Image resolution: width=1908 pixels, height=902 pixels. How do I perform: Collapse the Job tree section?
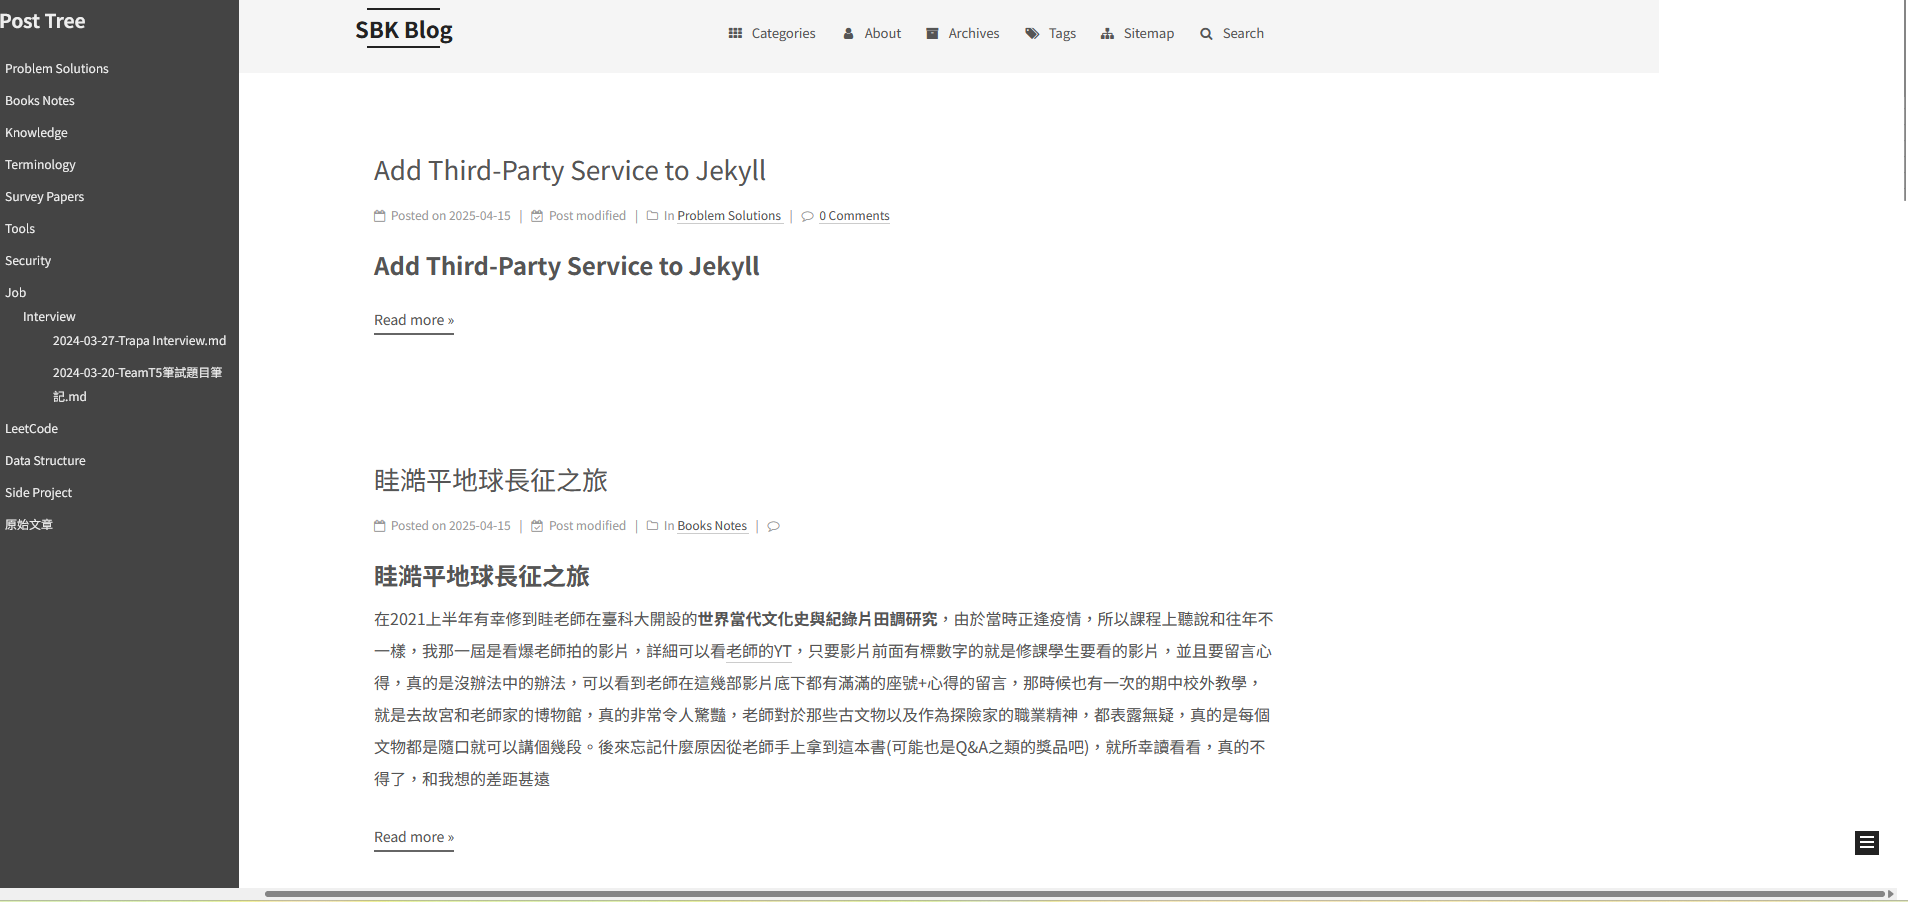point(16,293)
